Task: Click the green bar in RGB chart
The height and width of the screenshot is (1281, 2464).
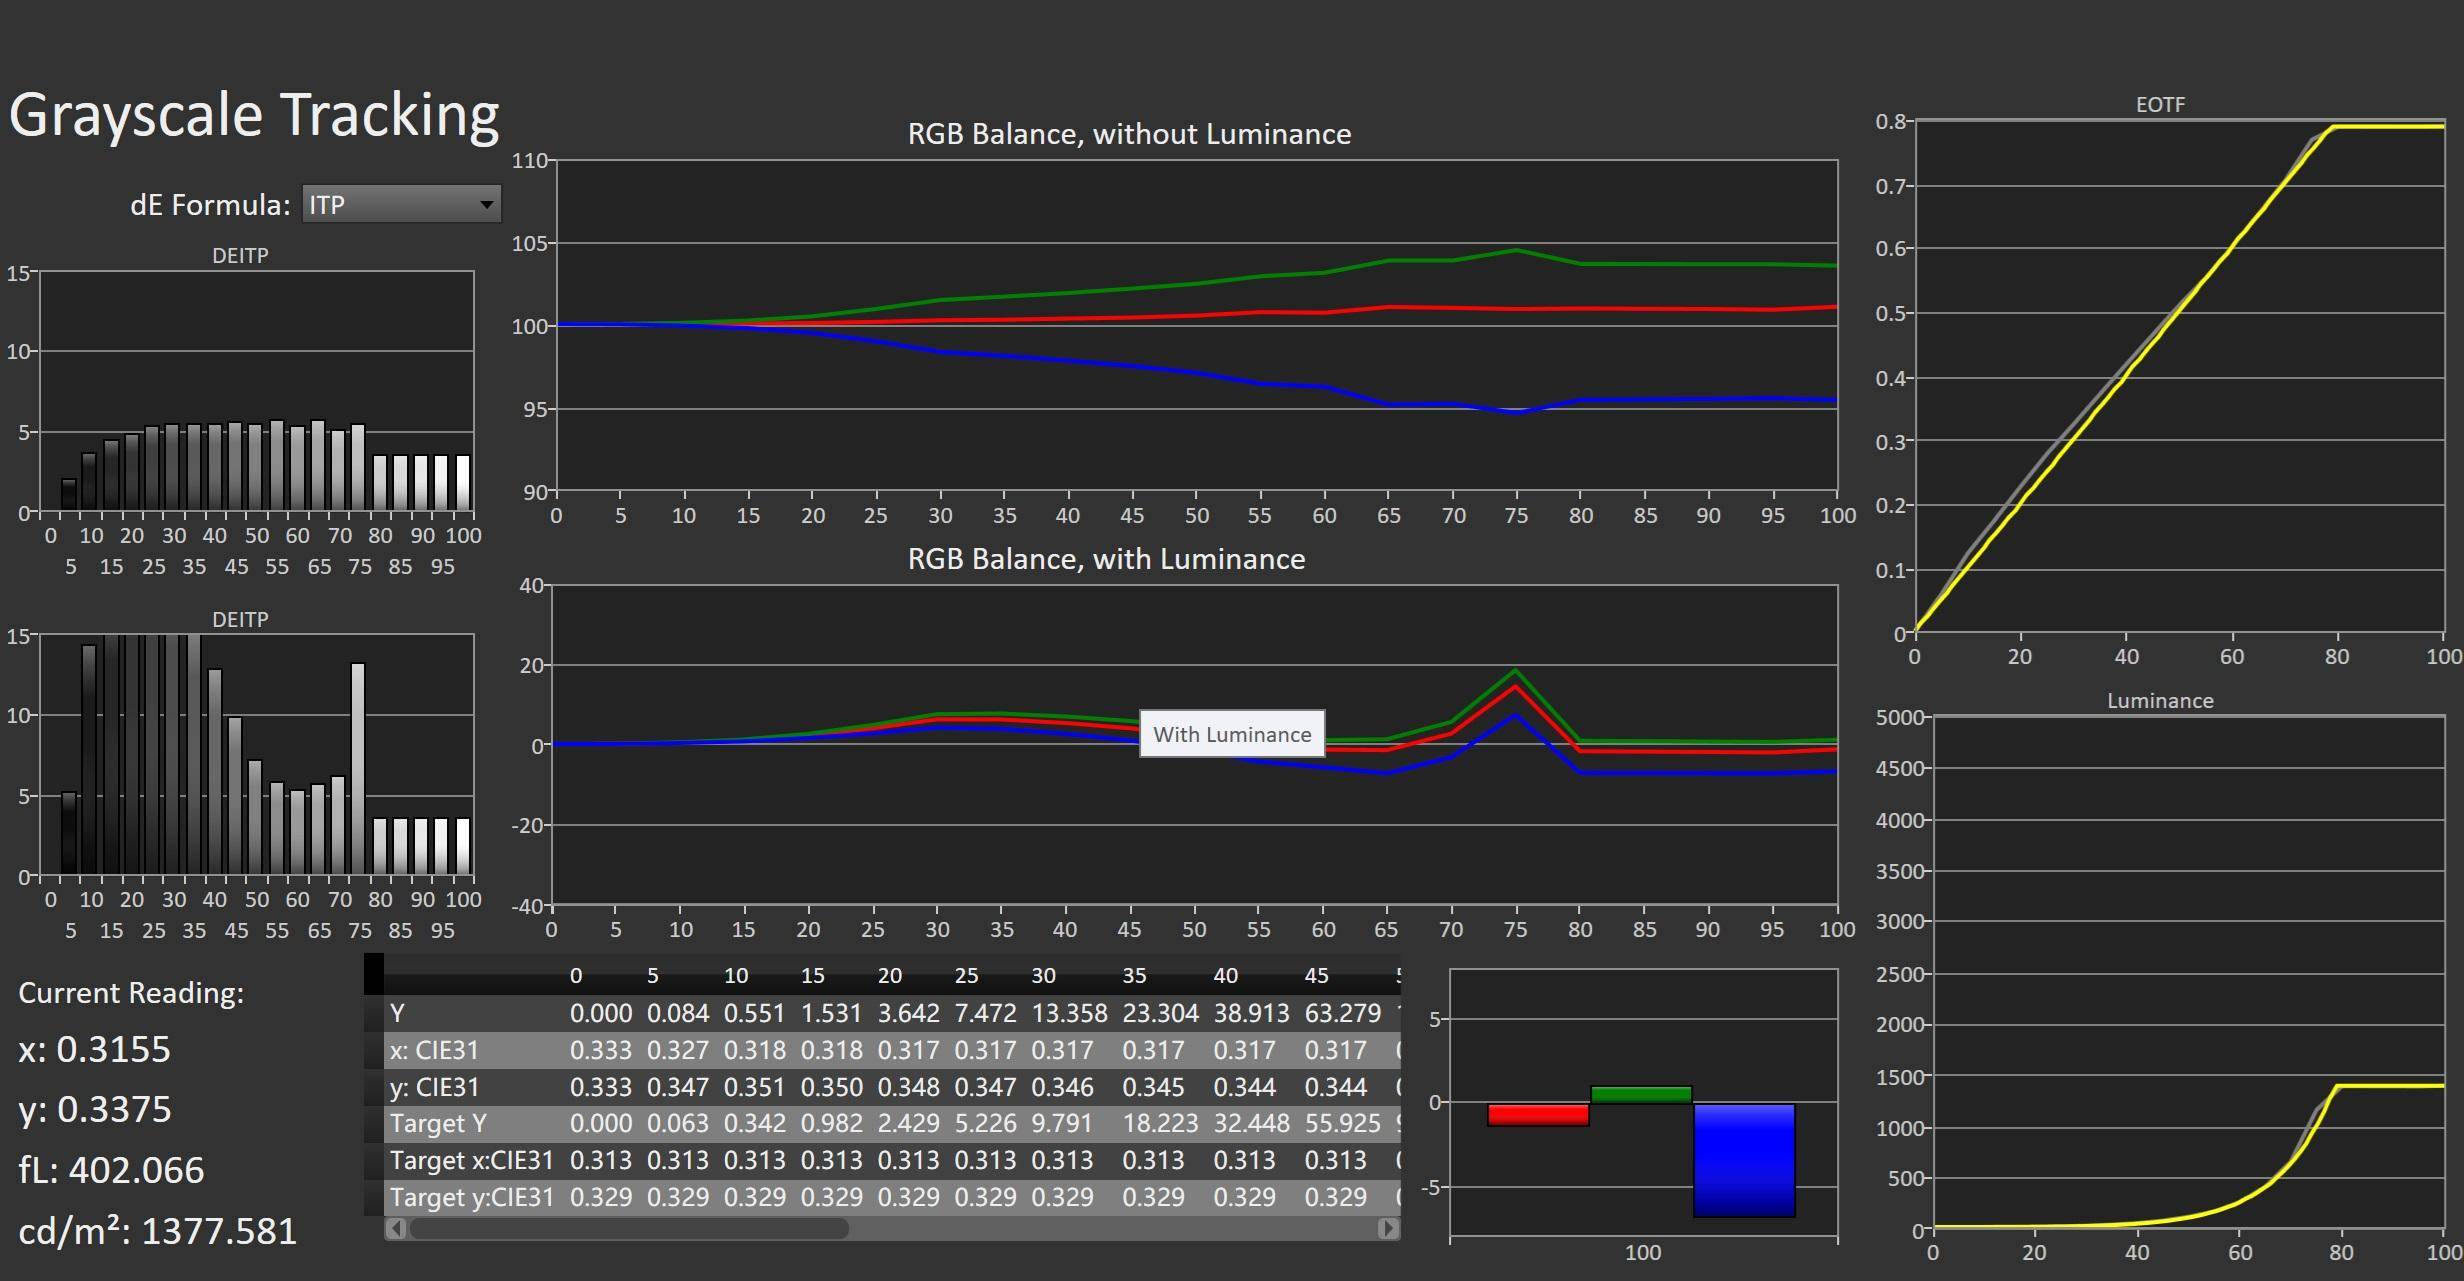Action: (1641, 1095)
